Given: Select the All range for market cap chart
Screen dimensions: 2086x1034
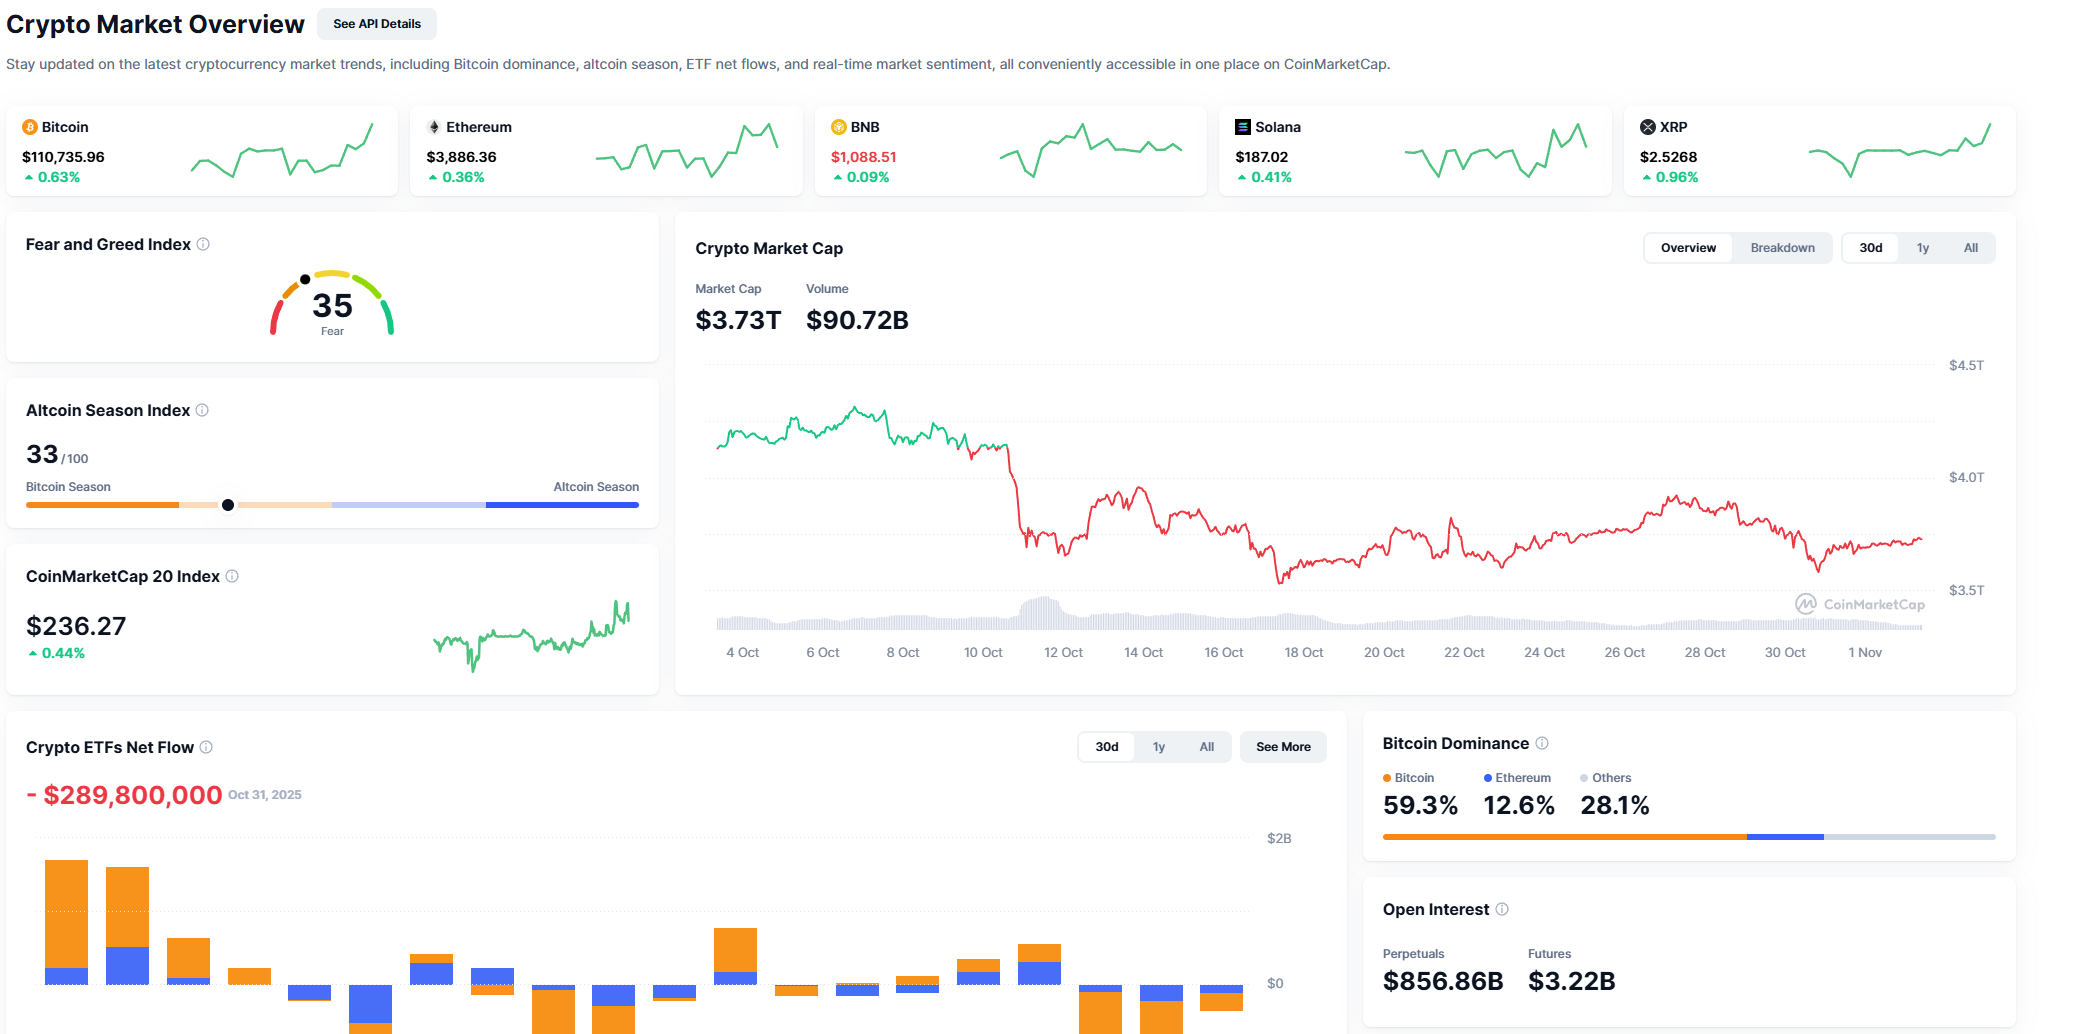Looking at the screenshot, I should [1971, 247].
